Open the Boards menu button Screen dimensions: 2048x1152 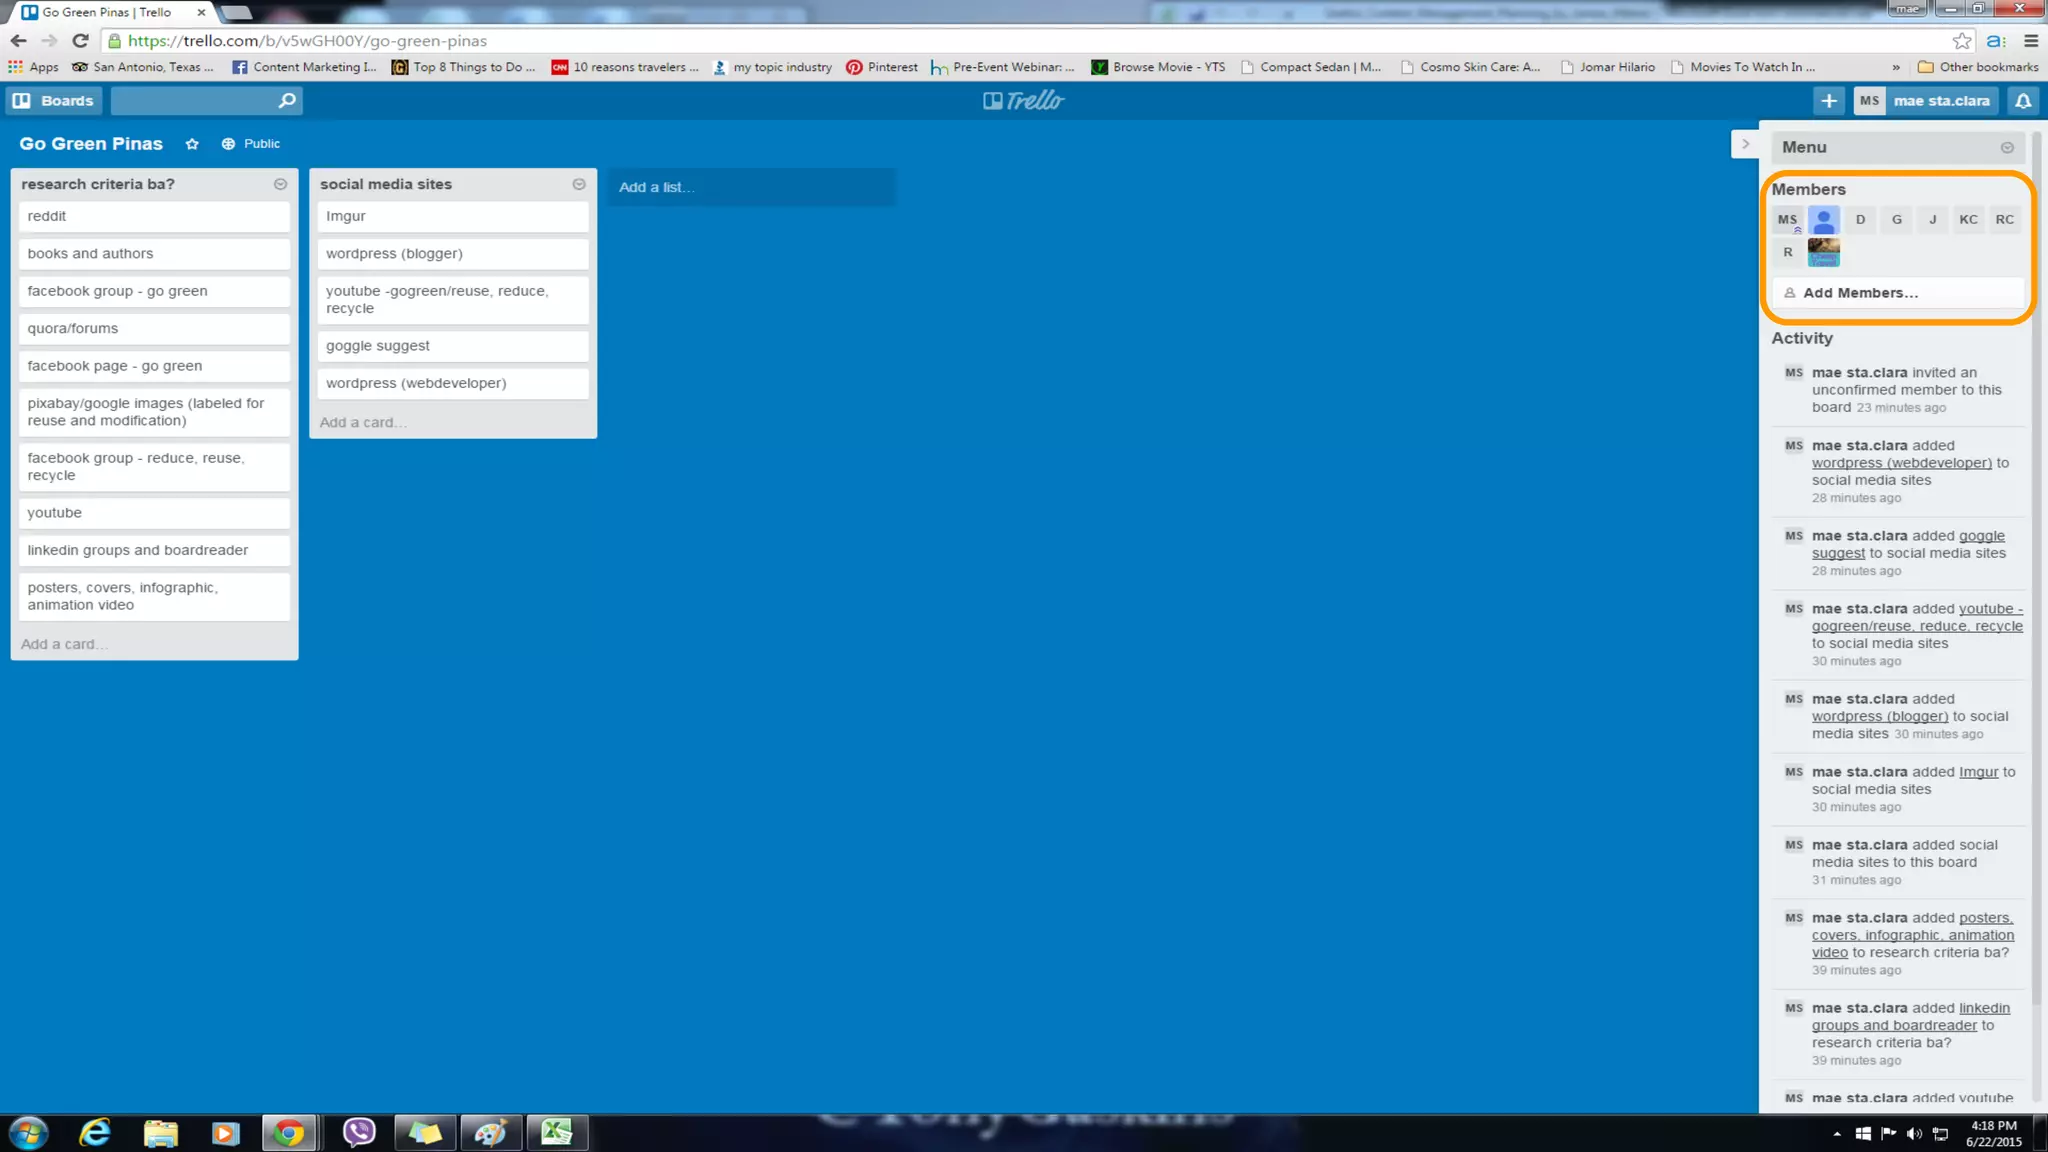pyautogui.click(x=55, y=101)
